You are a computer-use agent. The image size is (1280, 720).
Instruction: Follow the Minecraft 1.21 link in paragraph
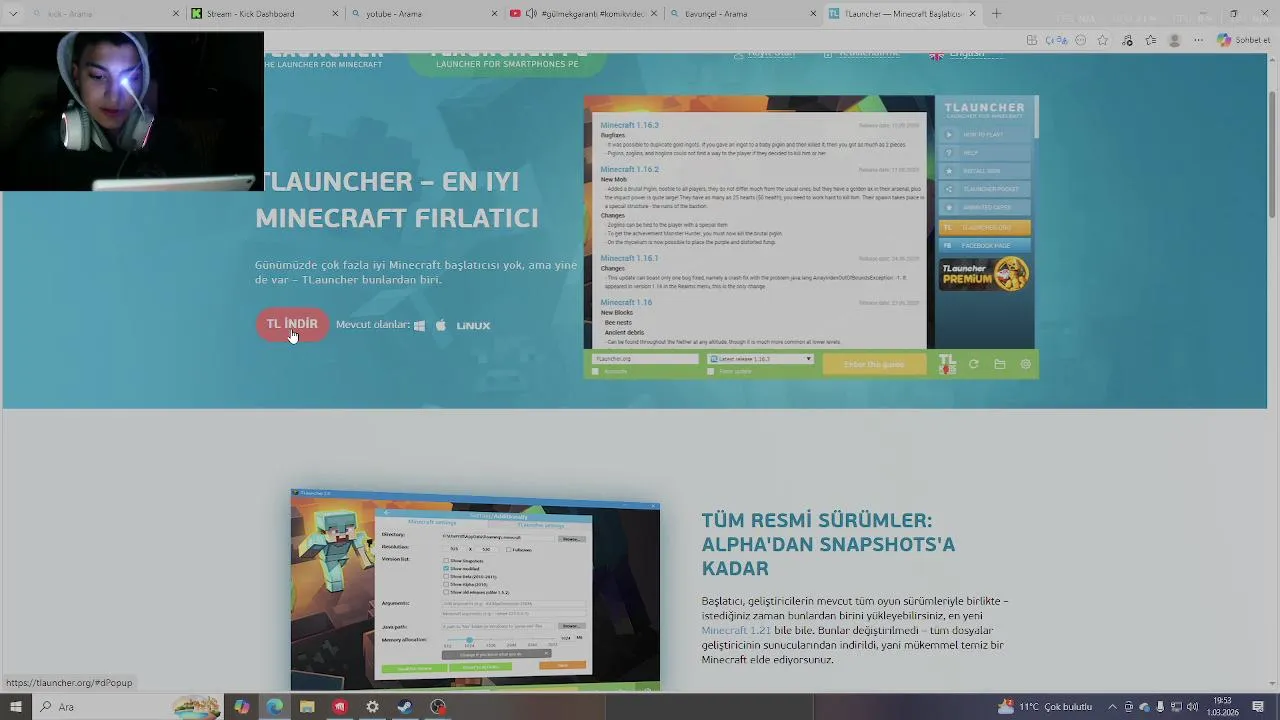[736, 631]
